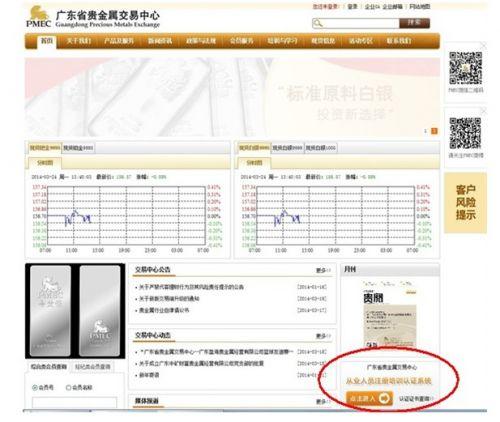Click the 网站地图 sitemap link
Image resolution: width=500 pixels, height=422 pixels.
point(420,6)
